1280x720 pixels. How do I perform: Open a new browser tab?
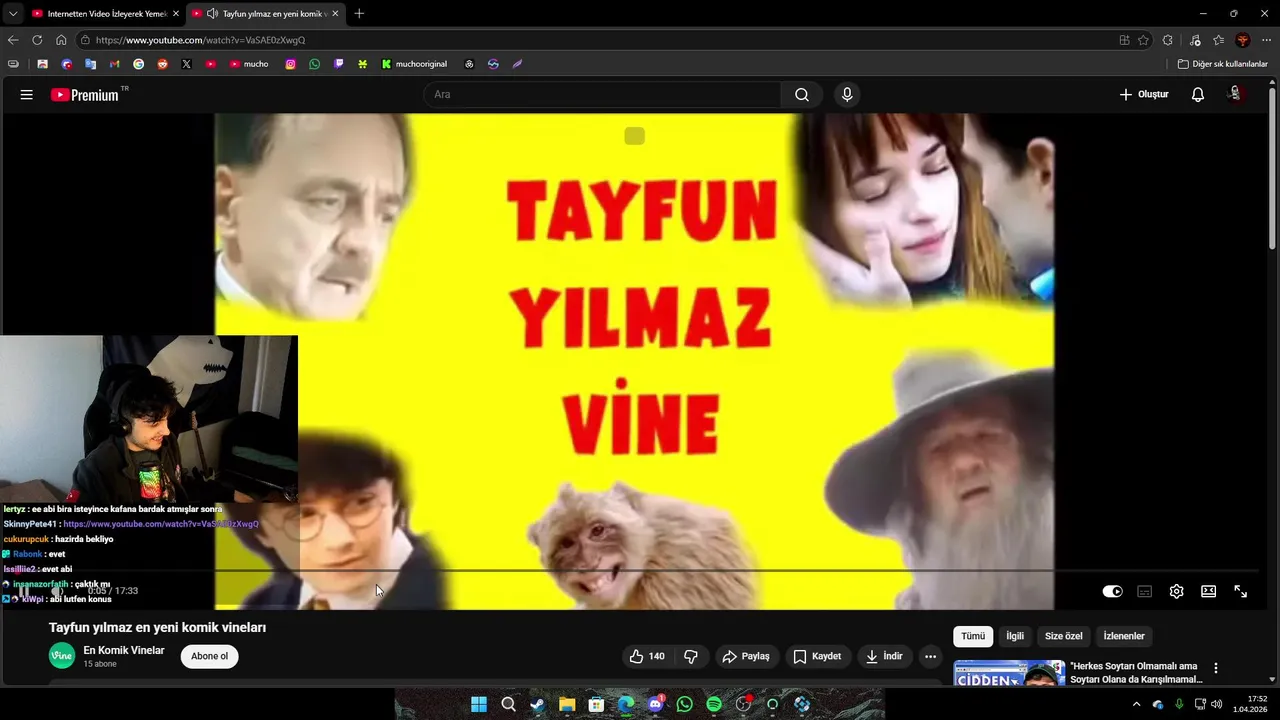(359, 14)
